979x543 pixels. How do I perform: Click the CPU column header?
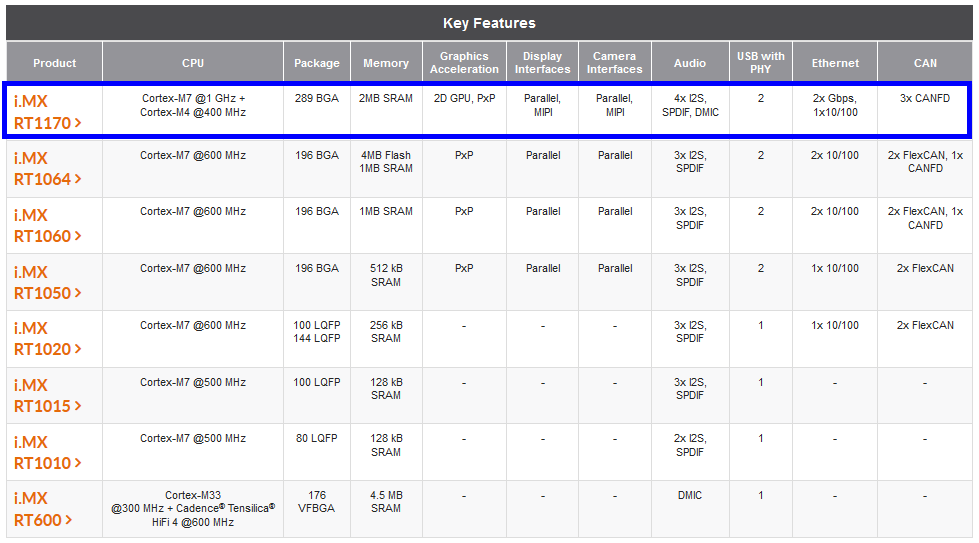[193, 62]
